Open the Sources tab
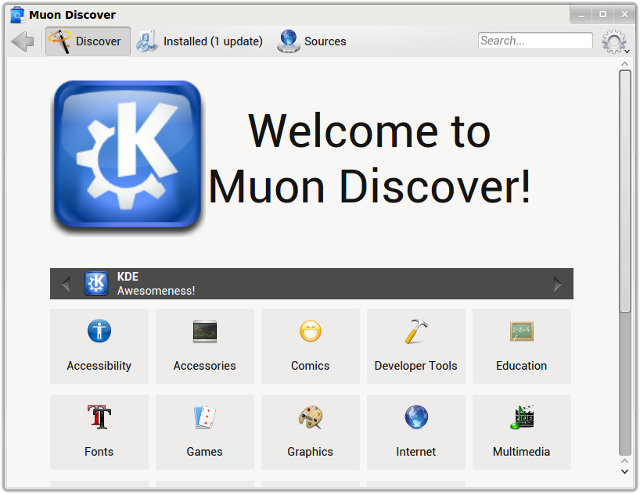The height and width of the screenshot is (494, 640). (x=312, y=41)
